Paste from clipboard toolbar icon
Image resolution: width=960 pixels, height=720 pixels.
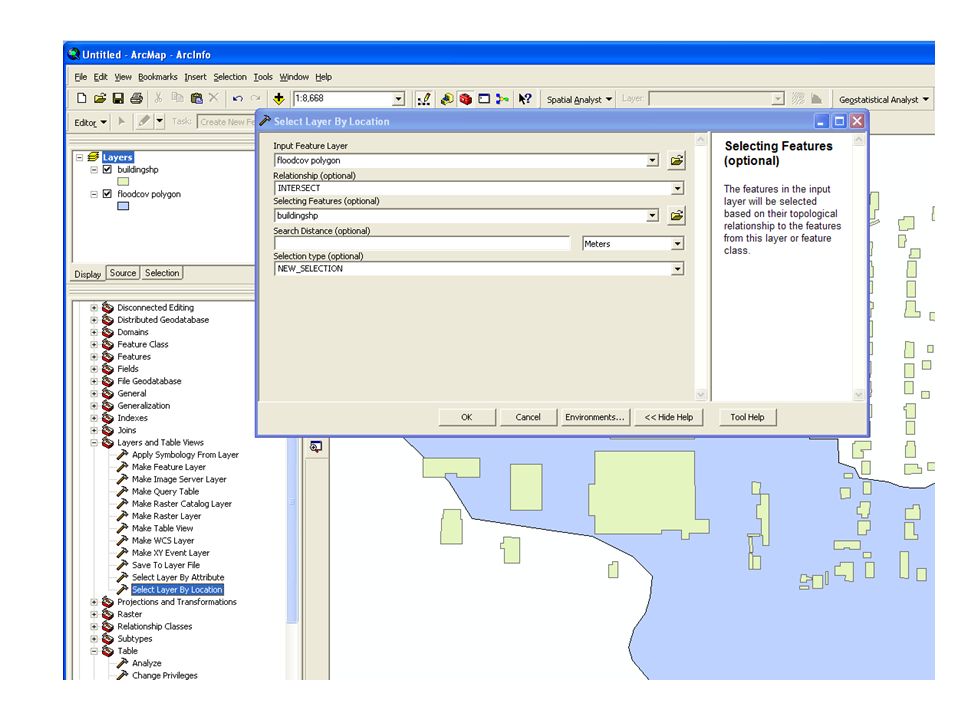coord(197,98)
